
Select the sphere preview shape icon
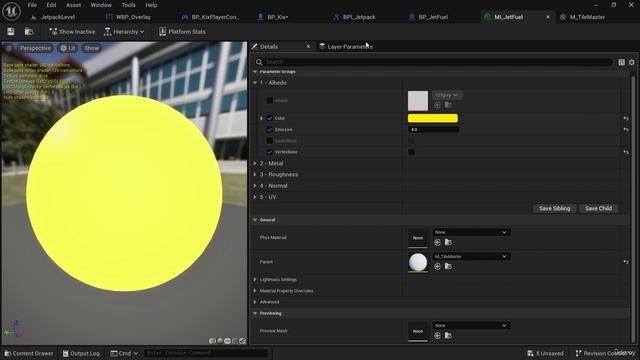[220, 341]
